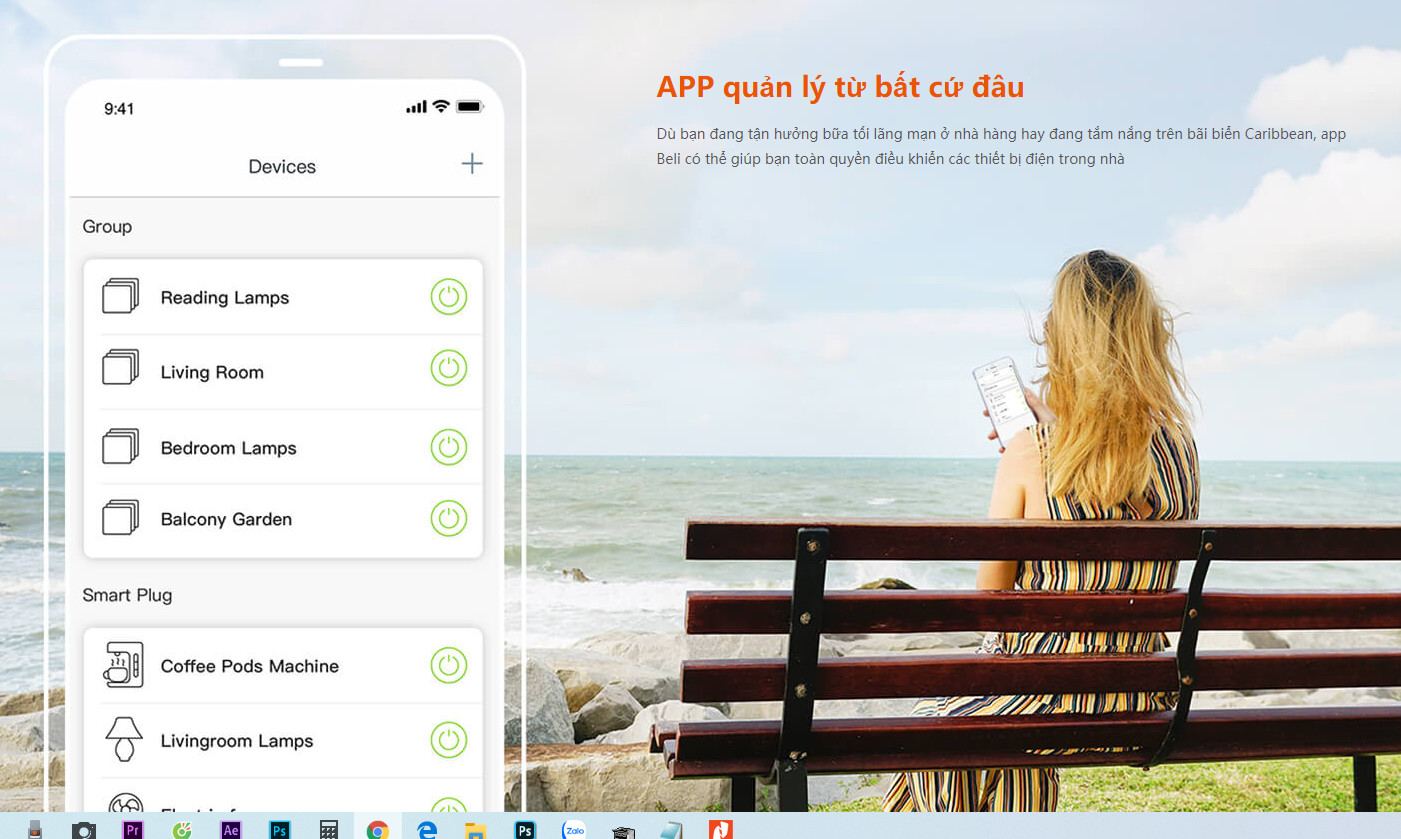The height and width of the screenshot is (839, 1401).
Task: Click the Living Room group label
Action: click(x=212, y=373)
